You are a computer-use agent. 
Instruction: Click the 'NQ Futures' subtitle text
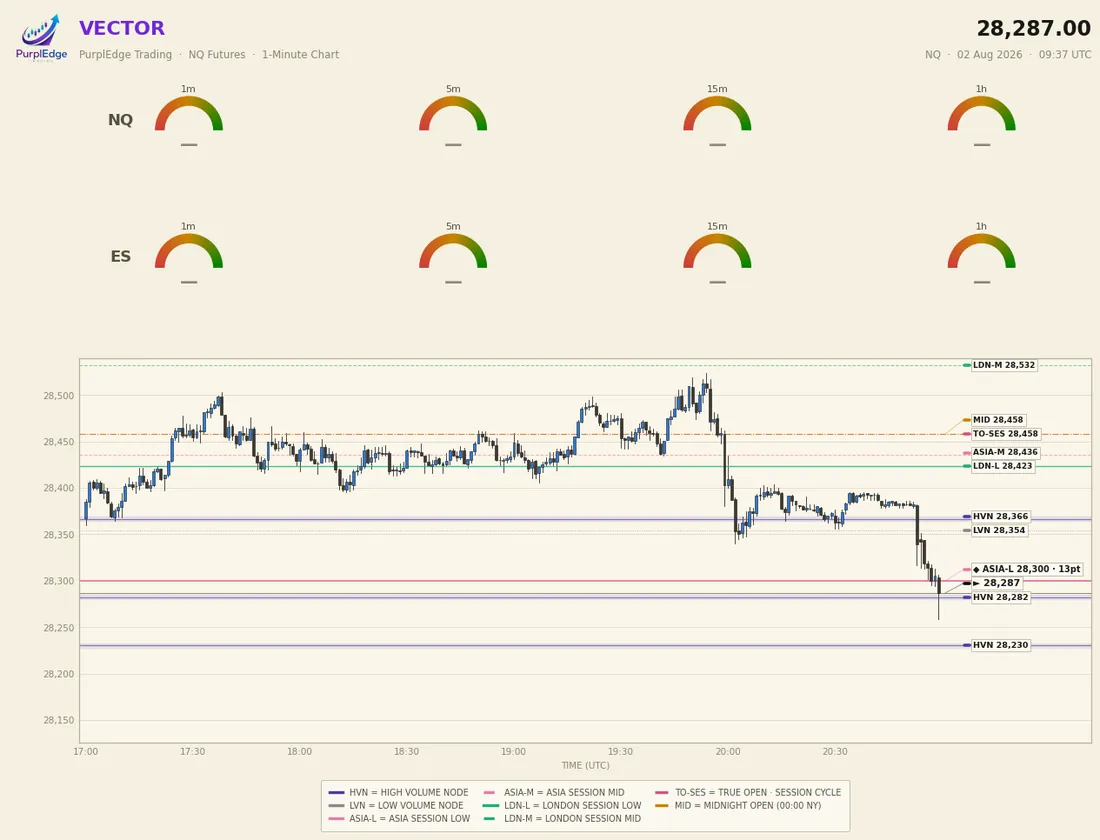217,55
